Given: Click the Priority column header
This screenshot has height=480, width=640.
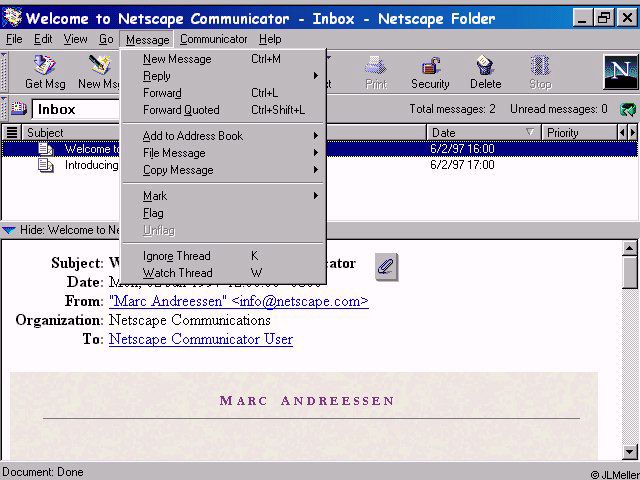Looking at the screenshot, I should [579, 133].
